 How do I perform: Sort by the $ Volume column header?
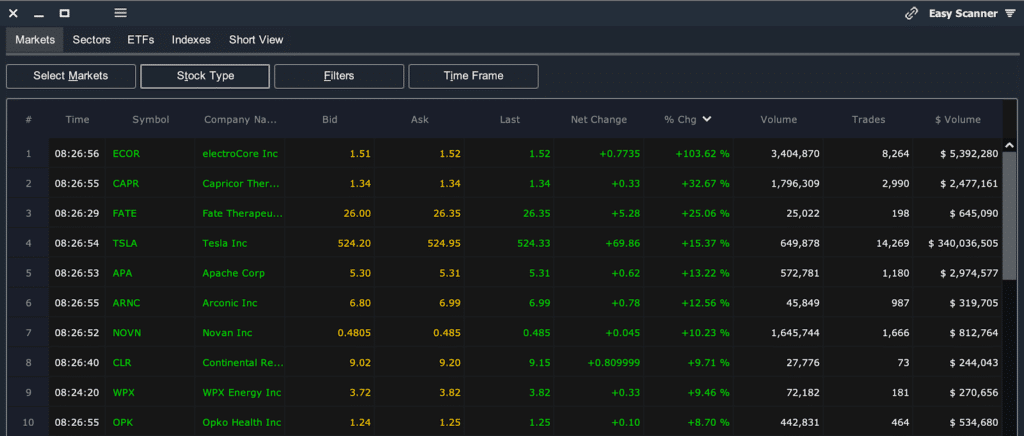click(957, 119)
